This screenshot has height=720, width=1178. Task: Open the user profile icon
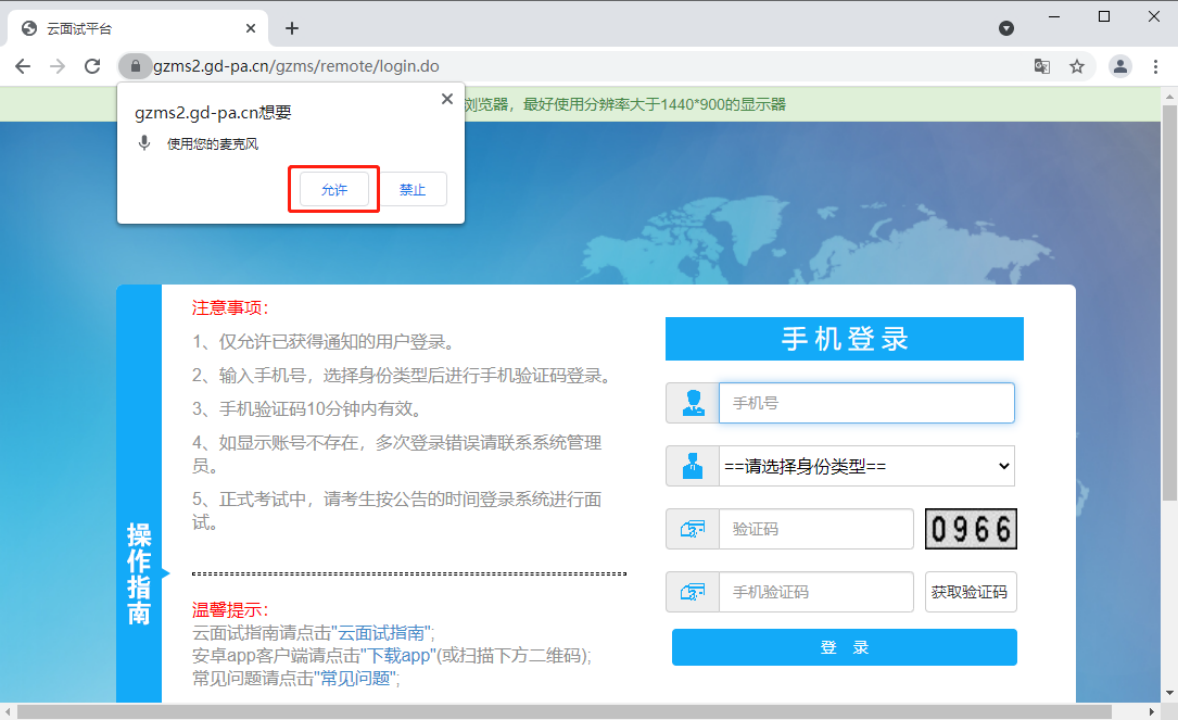coord(1119,66)
